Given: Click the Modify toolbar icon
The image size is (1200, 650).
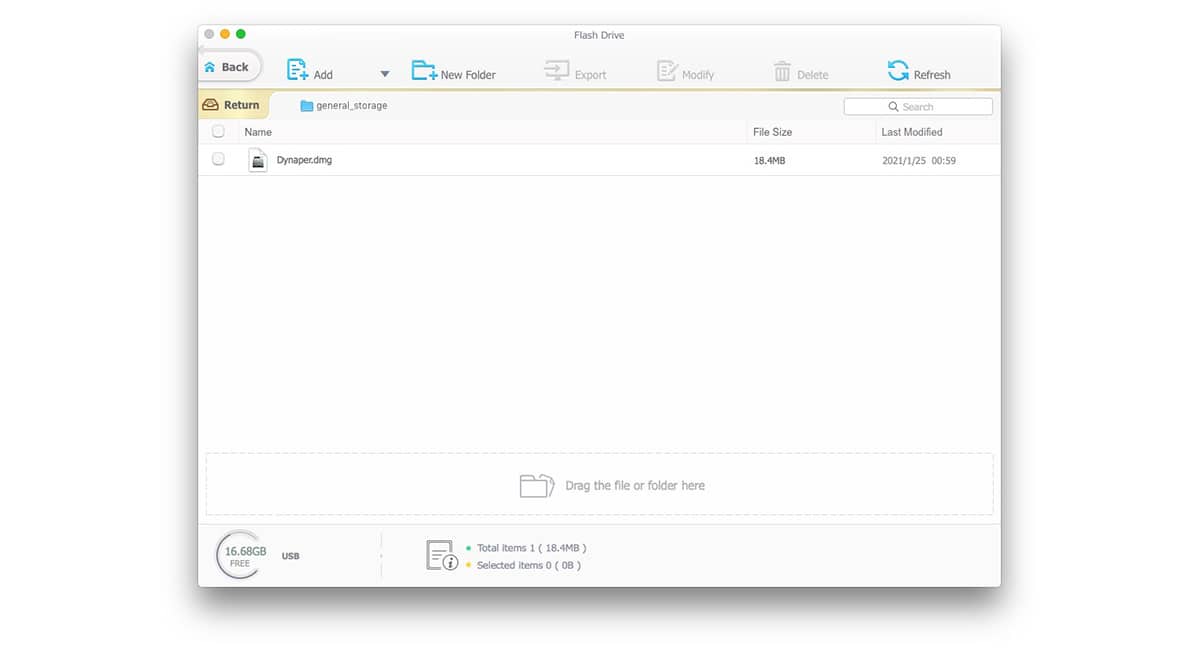Looking at the screenshot, I should click(x=667, y=71).
